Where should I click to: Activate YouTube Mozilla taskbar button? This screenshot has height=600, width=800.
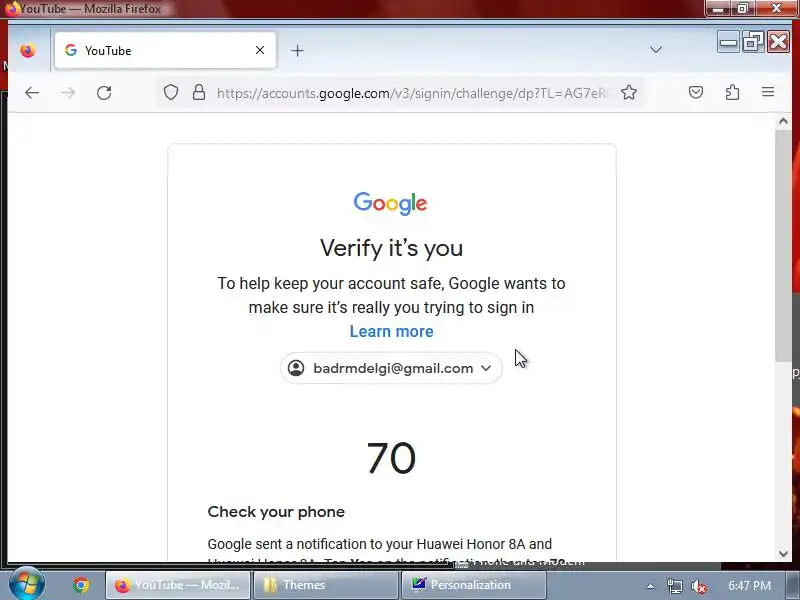click(x=178, y=585)
